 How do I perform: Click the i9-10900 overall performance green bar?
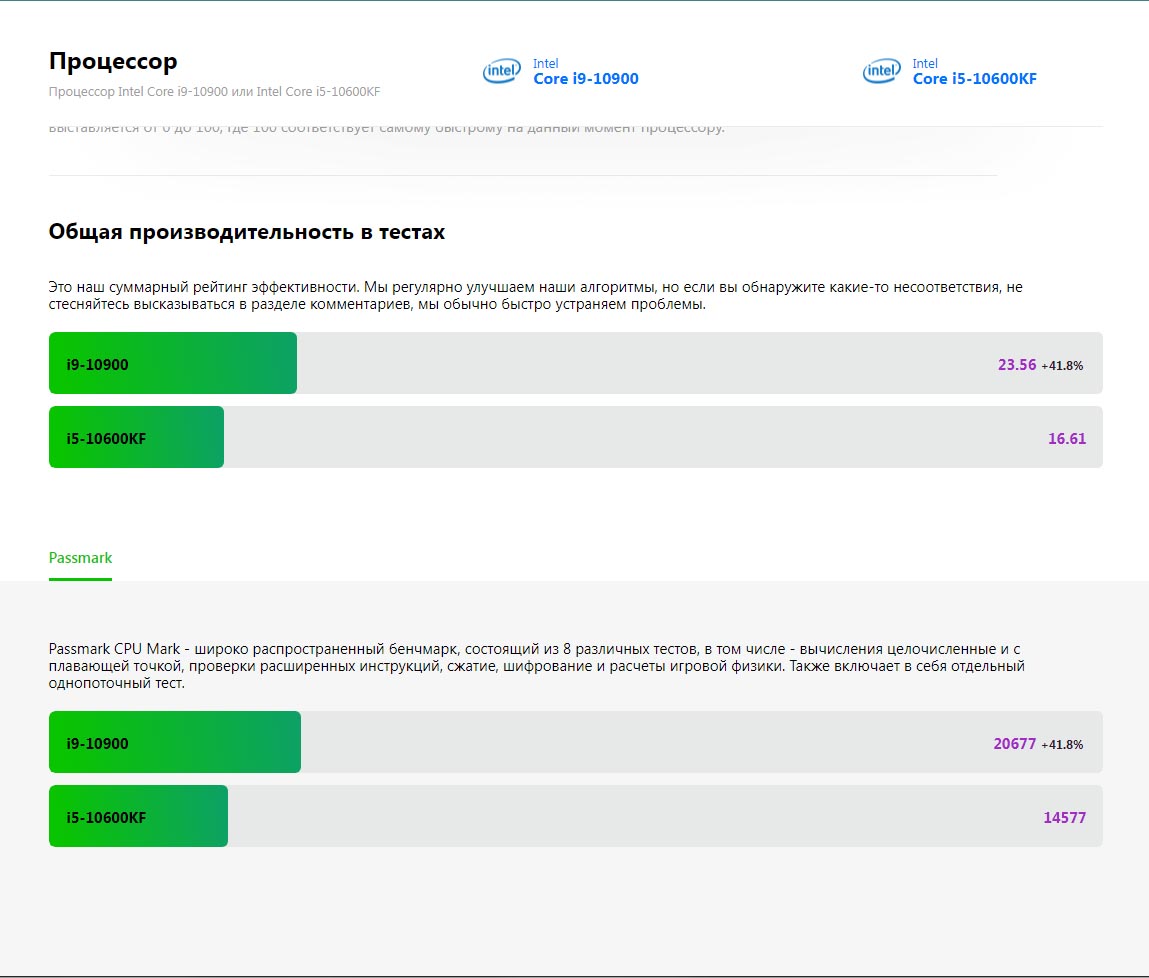[x=173, y=363]
